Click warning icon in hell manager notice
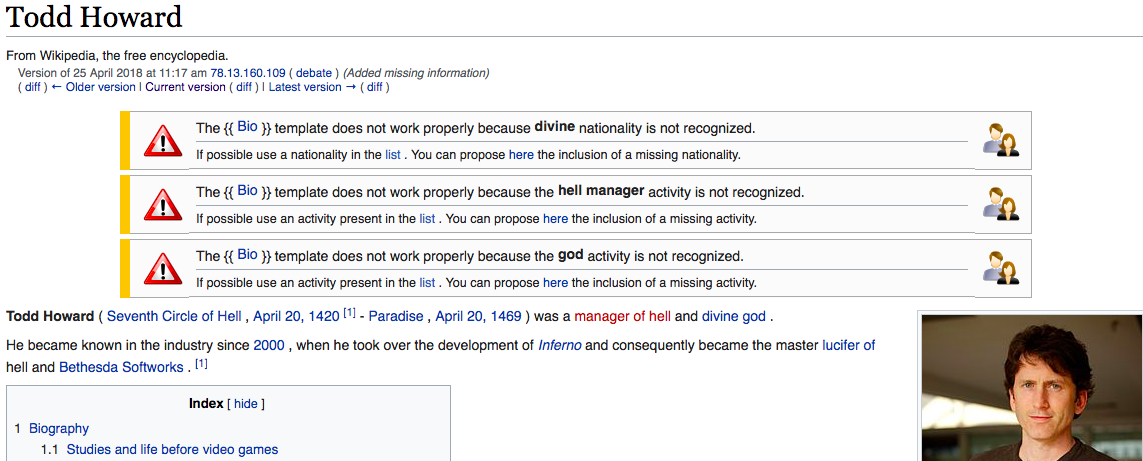 [x=162, y=204]
